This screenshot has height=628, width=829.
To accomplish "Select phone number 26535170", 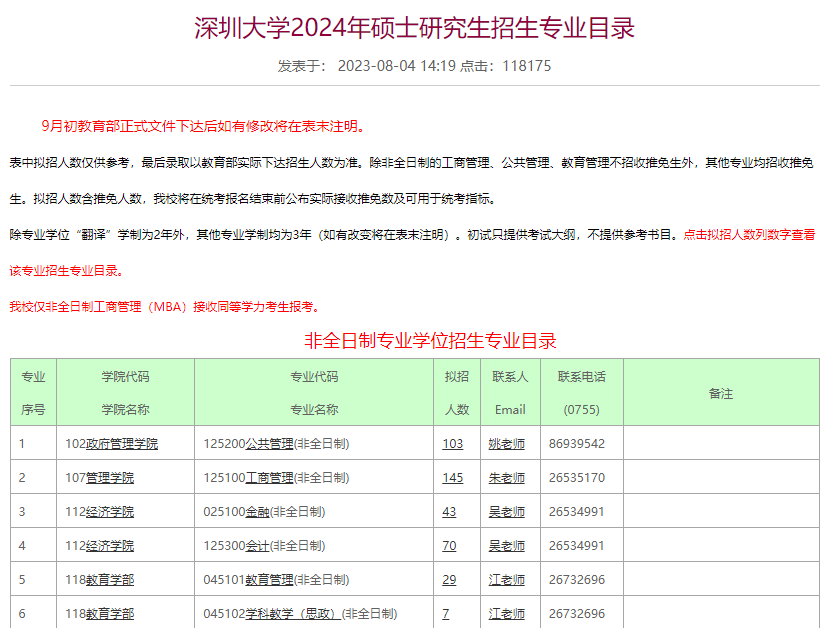I will 577,477.
